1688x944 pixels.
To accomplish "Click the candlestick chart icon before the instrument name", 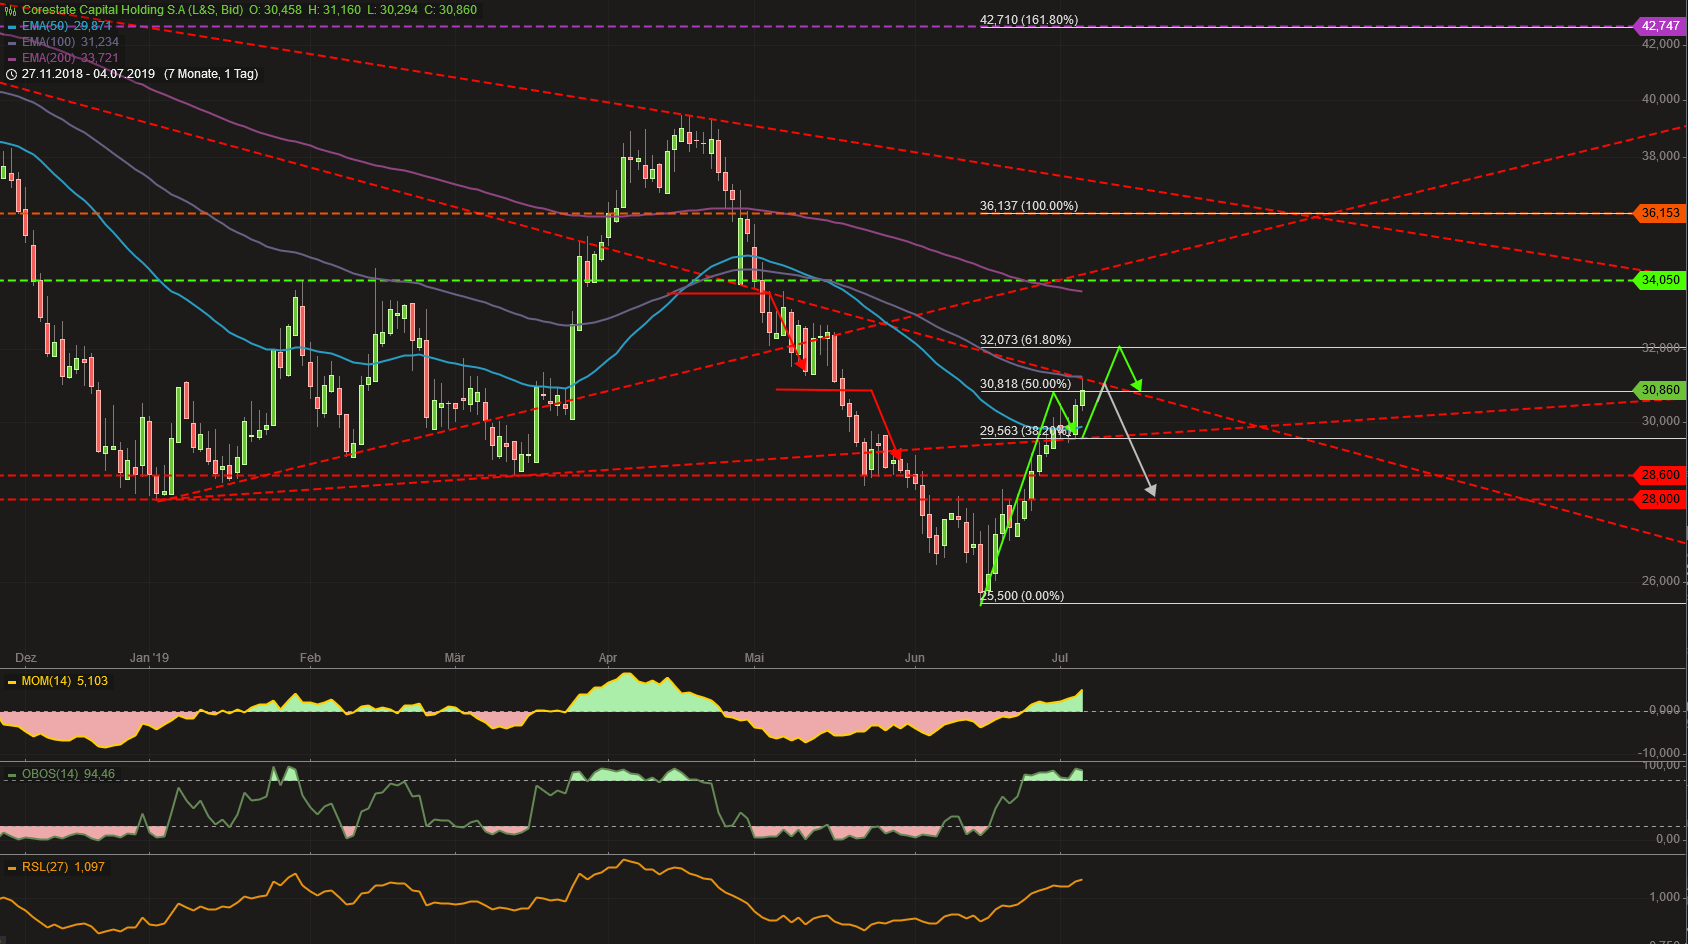I will pyautogui.click(x=11, y=10).
